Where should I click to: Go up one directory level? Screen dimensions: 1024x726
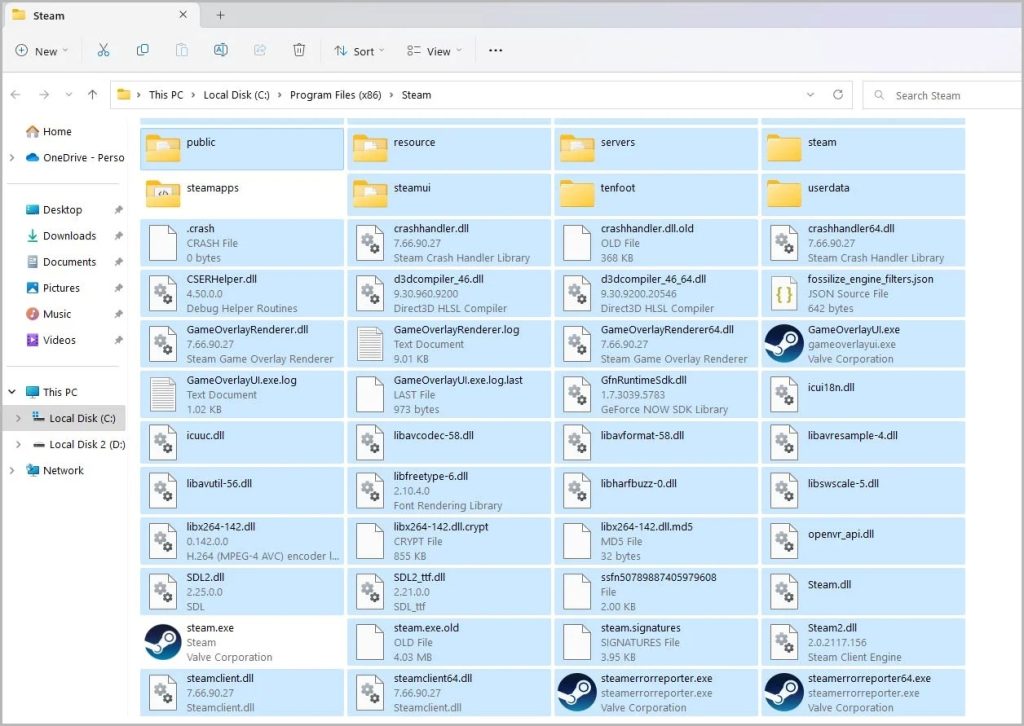click(92, 95)
